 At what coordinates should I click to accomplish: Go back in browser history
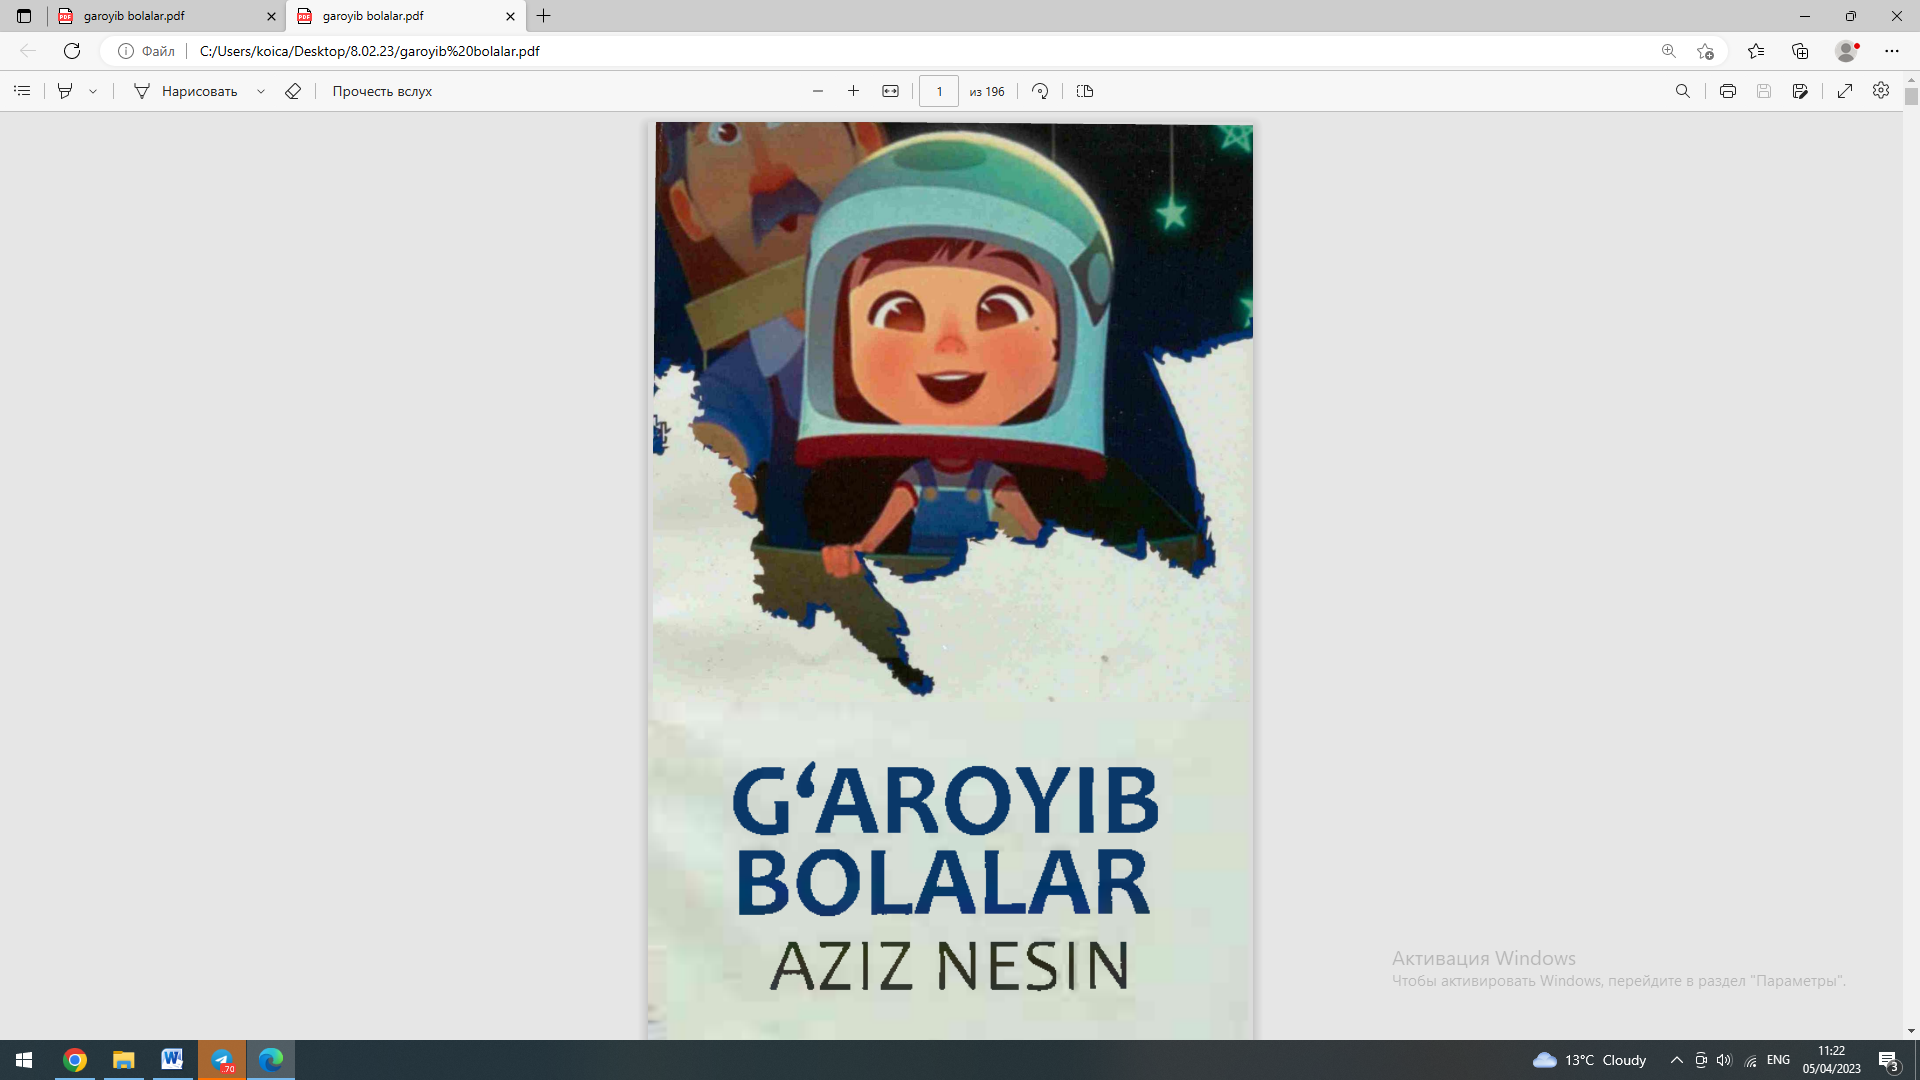coord(28,51)
